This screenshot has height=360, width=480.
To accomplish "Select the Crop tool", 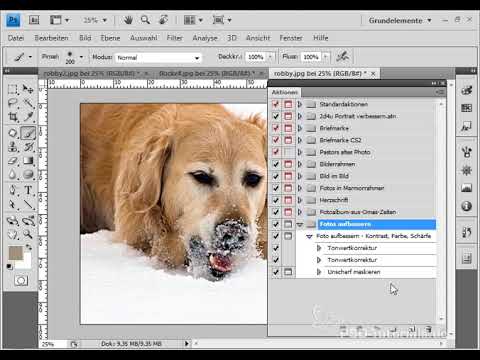I will click(x=13, y=117).
